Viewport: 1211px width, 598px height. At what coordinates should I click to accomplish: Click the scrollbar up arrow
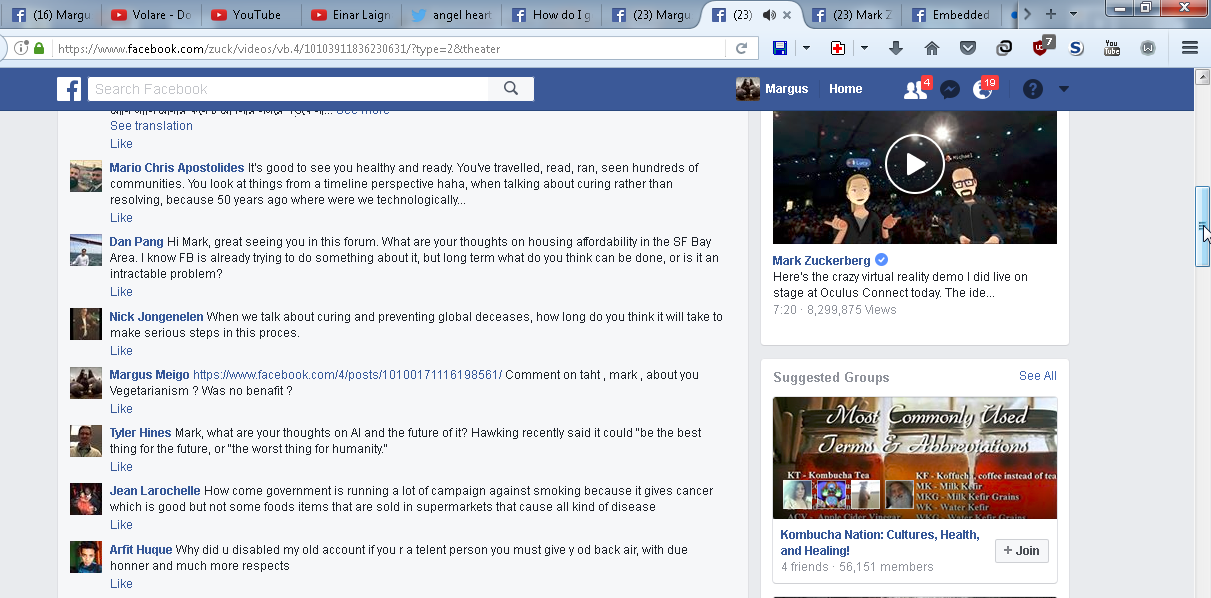coord(1203,76)
